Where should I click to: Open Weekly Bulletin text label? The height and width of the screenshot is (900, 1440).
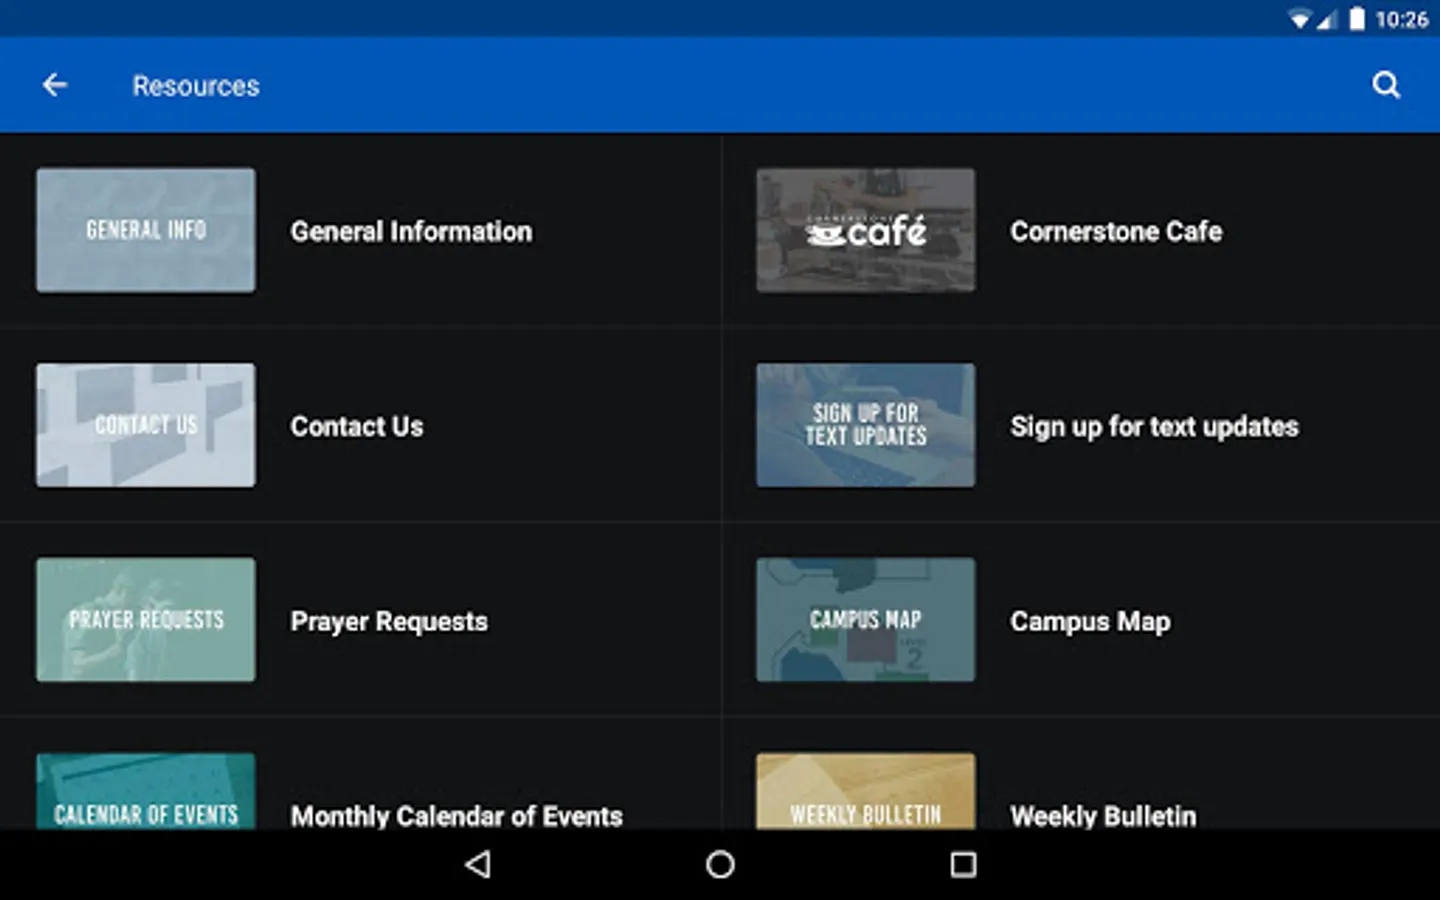tap(1103, 816)
